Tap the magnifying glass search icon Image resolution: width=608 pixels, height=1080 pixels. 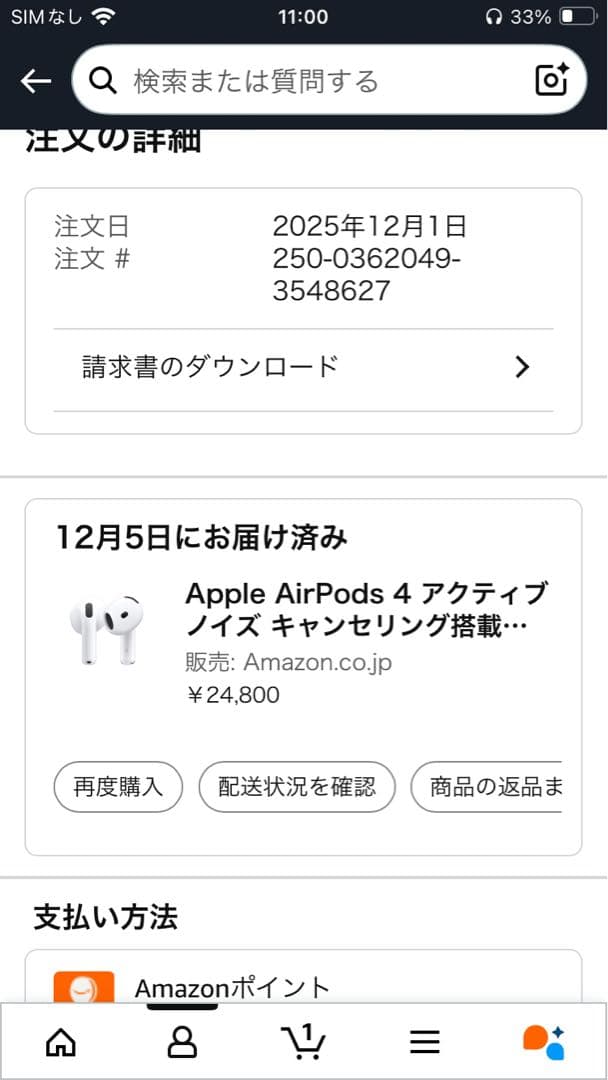click(103, 80)
